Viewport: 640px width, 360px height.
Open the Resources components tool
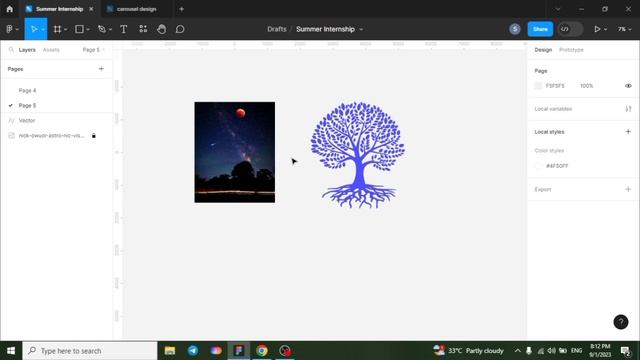(x=143, y=29)
